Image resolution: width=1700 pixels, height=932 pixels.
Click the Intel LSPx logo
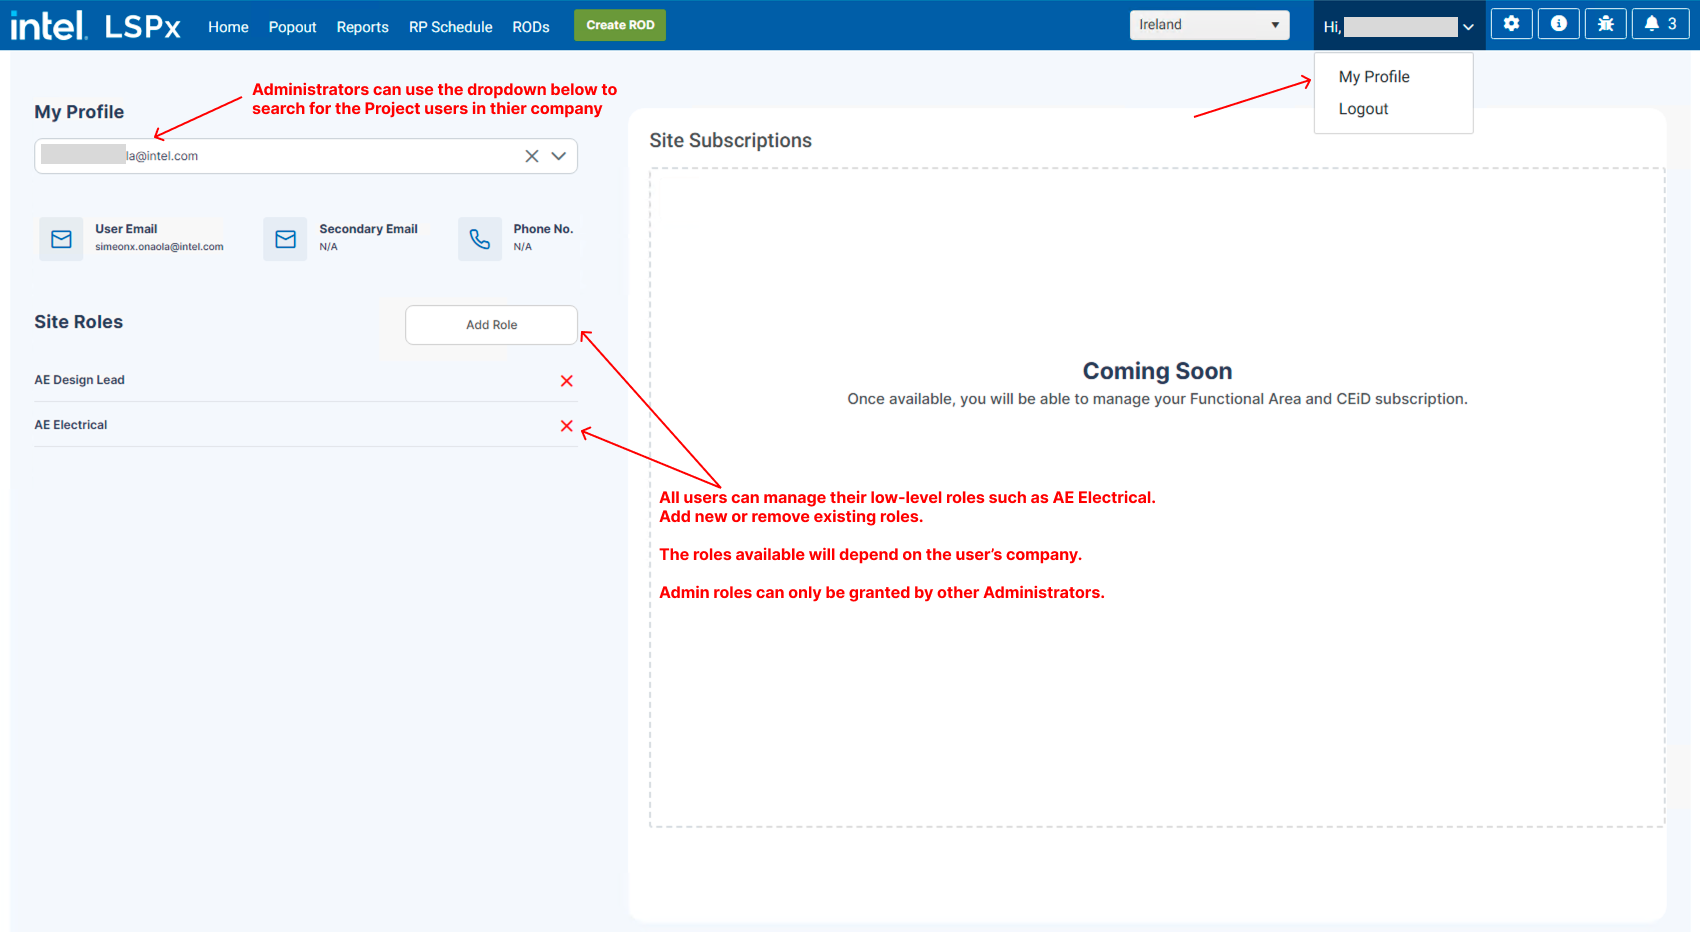pyautogui.click(x=95, y=26)
